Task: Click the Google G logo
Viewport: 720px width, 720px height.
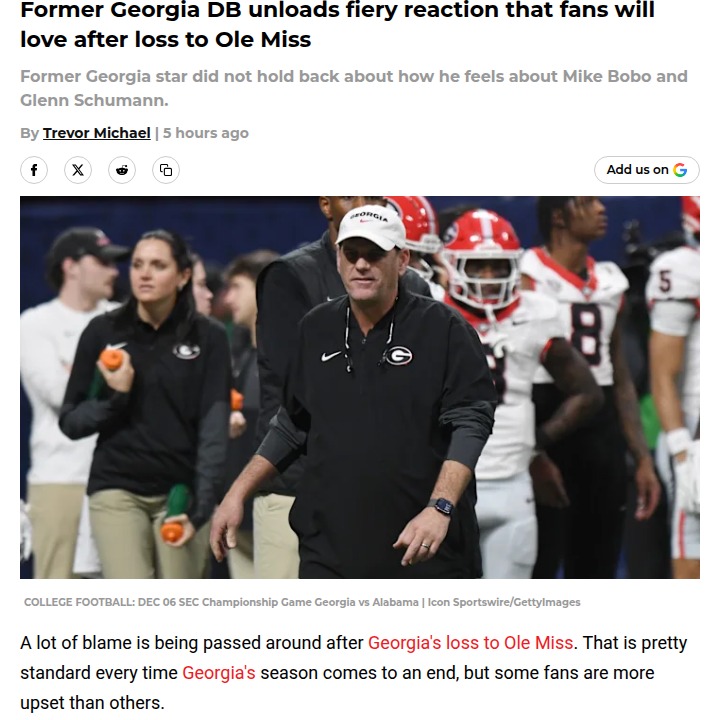Action: point(681,170)
